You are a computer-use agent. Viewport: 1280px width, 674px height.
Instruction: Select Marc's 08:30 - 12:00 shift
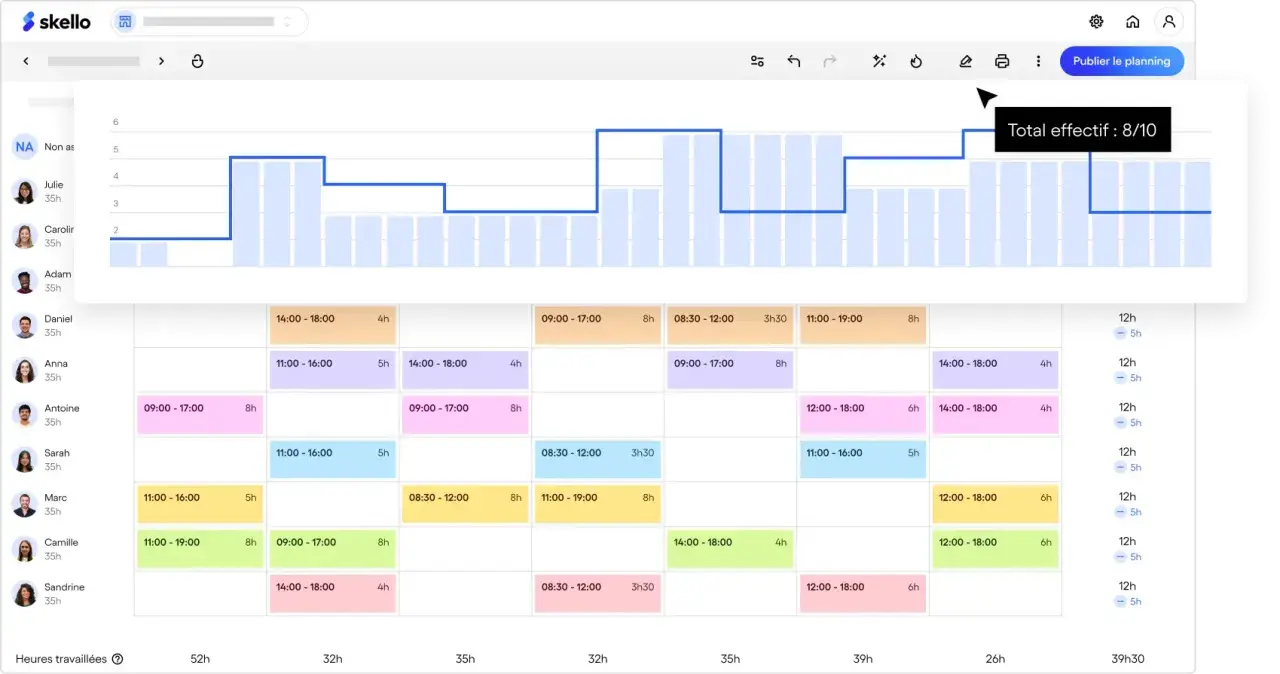coord(465,504)
